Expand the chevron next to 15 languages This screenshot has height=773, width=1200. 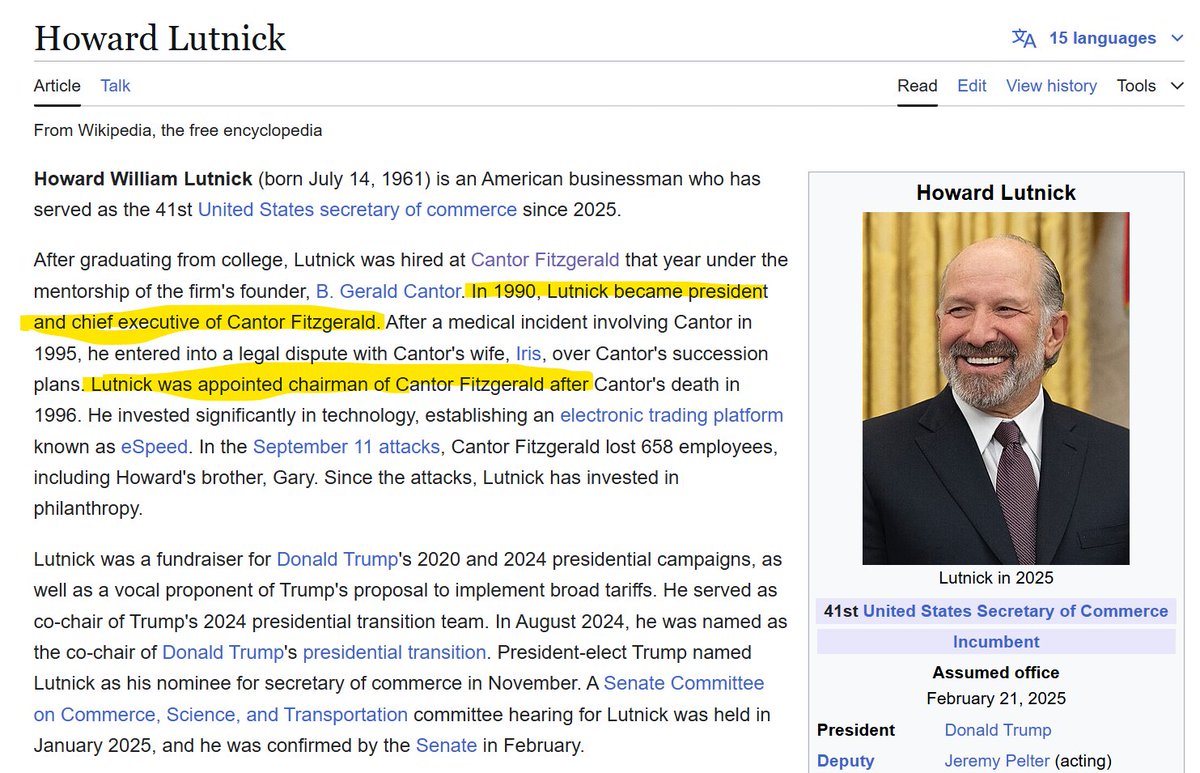click(1175, 38)
